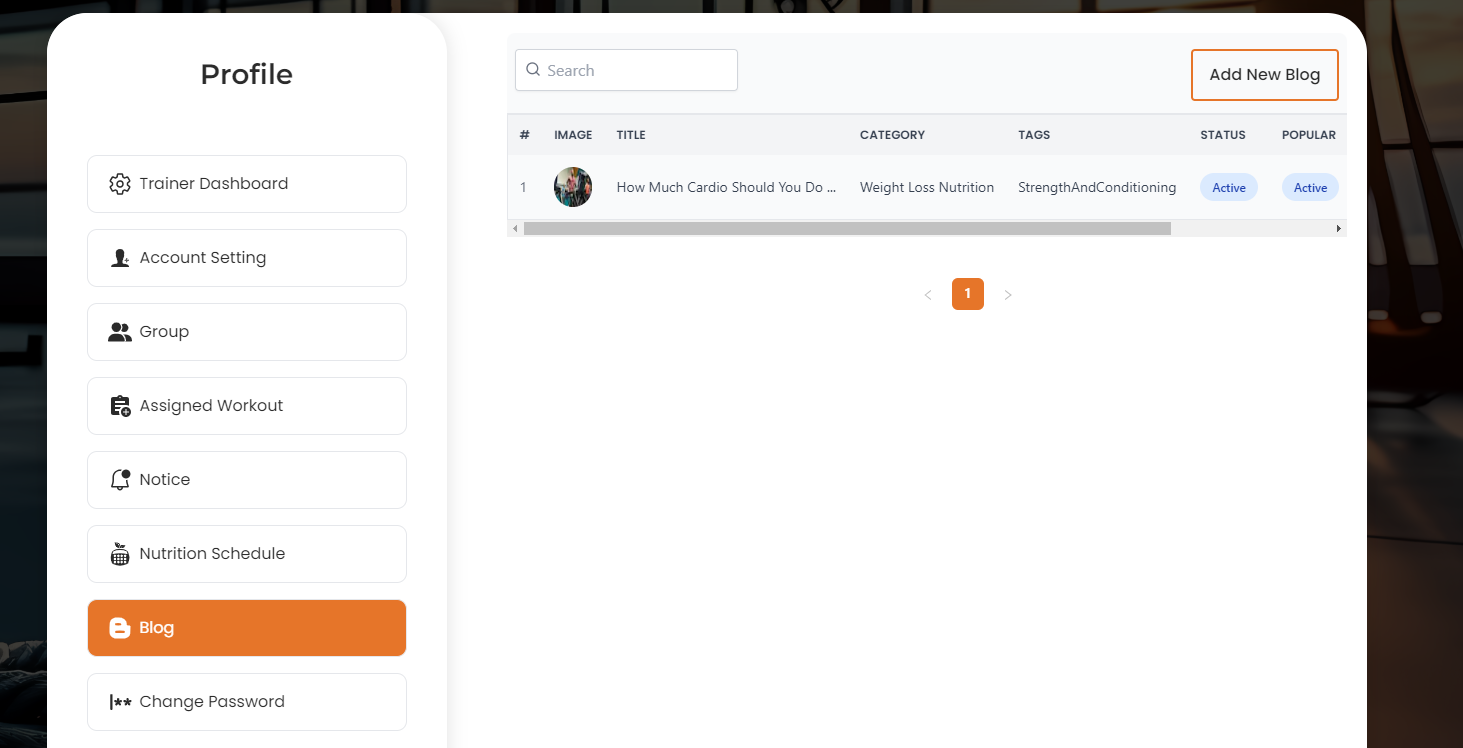Open the Assigned Workout menu item
The image size is (1463, 748).
point(246,406)
